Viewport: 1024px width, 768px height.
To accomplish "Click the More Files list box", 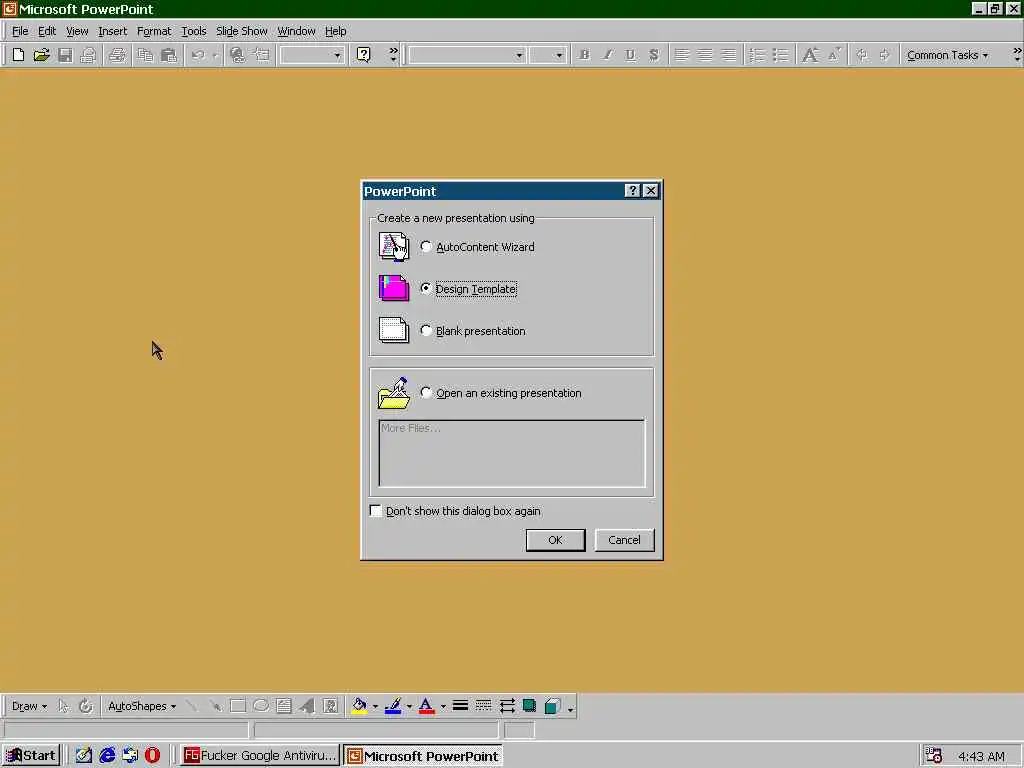I will coord(511,453).
